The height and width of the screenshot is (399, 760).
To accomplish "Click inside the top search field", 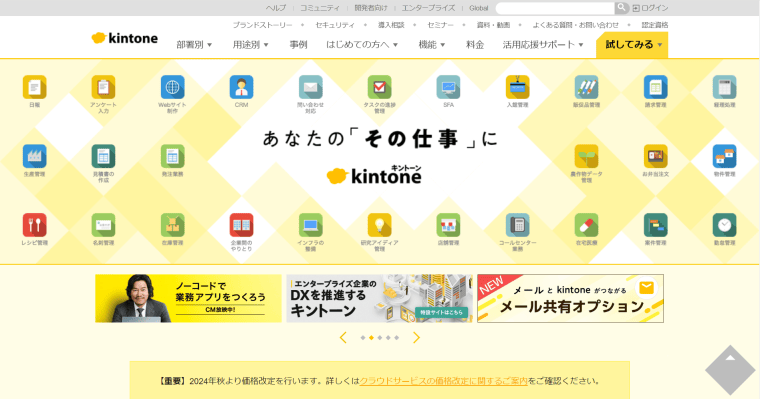I will tap(555, 8).
